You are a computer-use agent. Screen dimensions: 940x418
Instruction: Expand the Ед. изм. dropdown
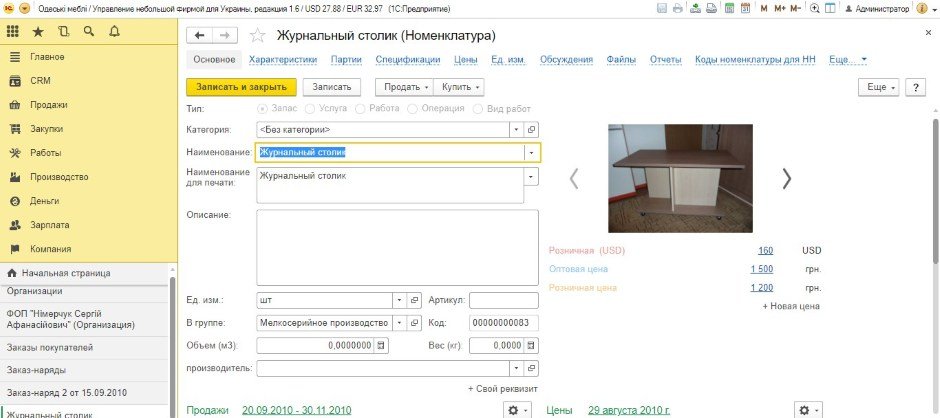point(400,300)
